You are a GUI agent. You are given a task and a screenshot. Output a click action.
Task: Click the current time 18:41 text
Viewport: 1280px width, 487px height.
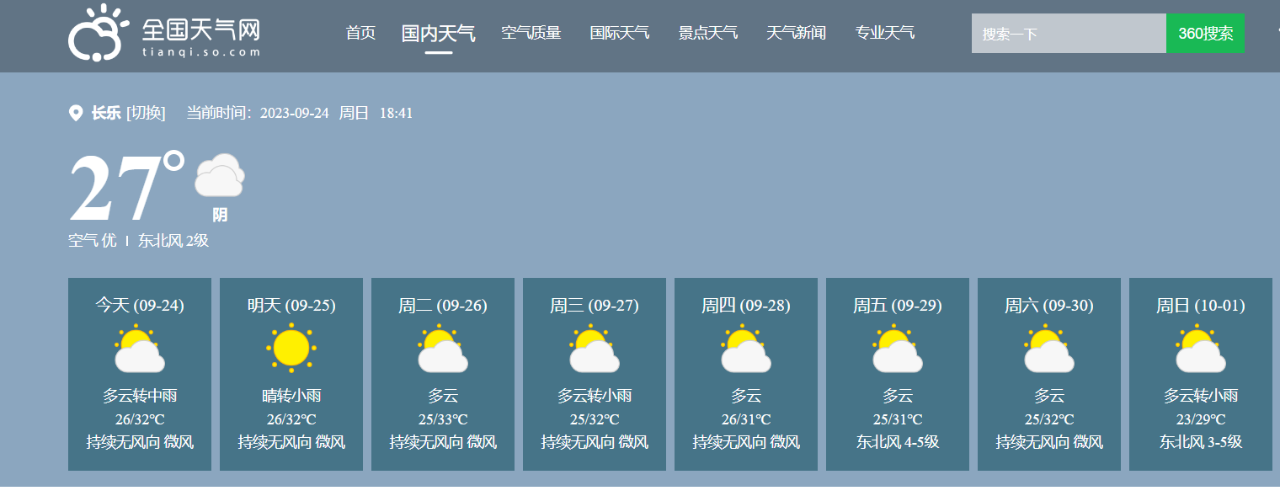(x=396, y=113)
